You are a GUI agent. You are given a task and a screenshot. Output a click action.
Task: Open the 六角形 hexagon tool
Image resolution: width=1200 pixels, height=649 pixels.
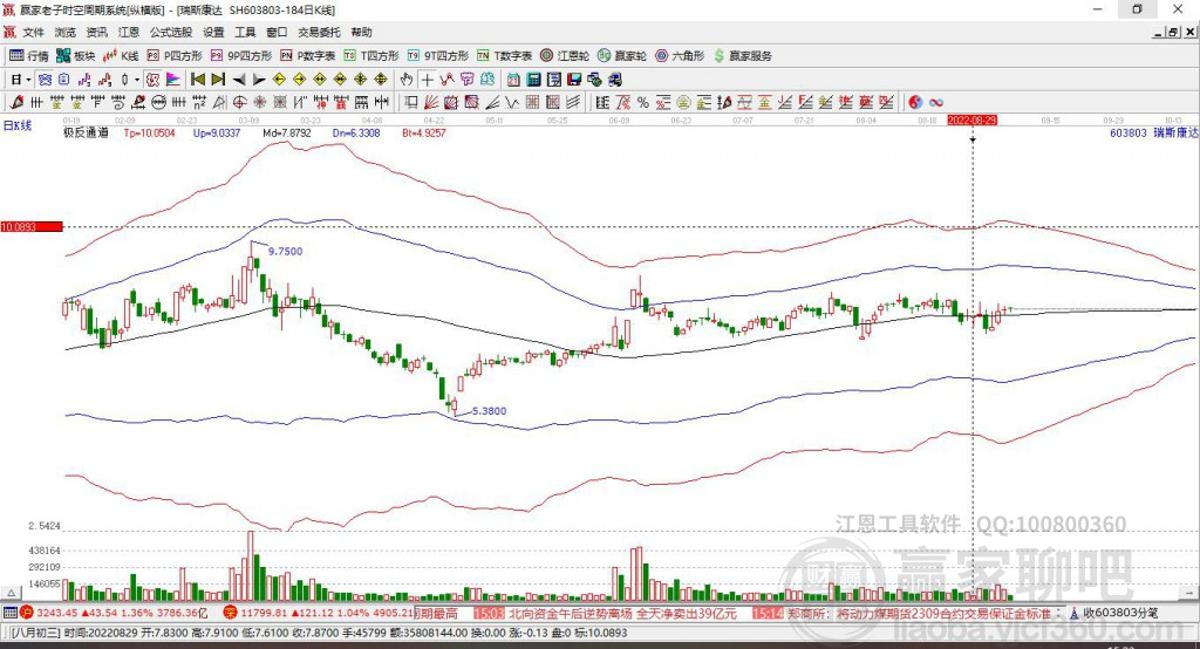tap(680, 56)
